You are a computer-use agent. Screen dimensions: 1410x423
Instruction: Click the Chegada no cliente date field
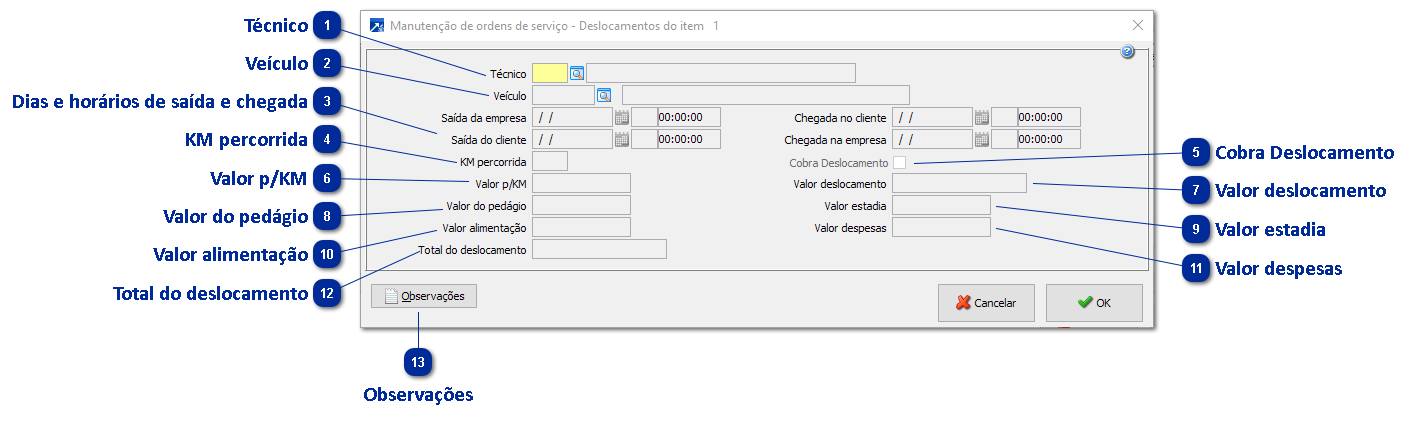(x=932, y=117)
